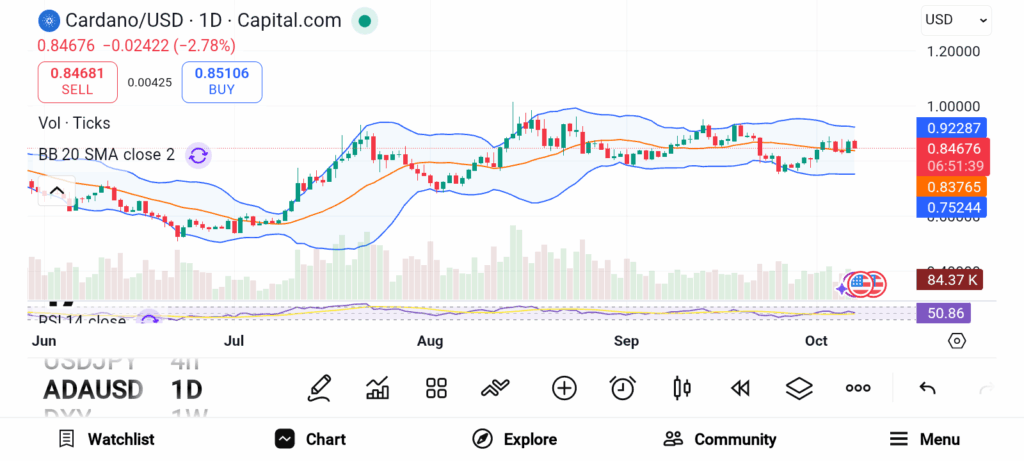Click the plus-circle add symbol icon

pyautogui.click(x=564, y=388)
